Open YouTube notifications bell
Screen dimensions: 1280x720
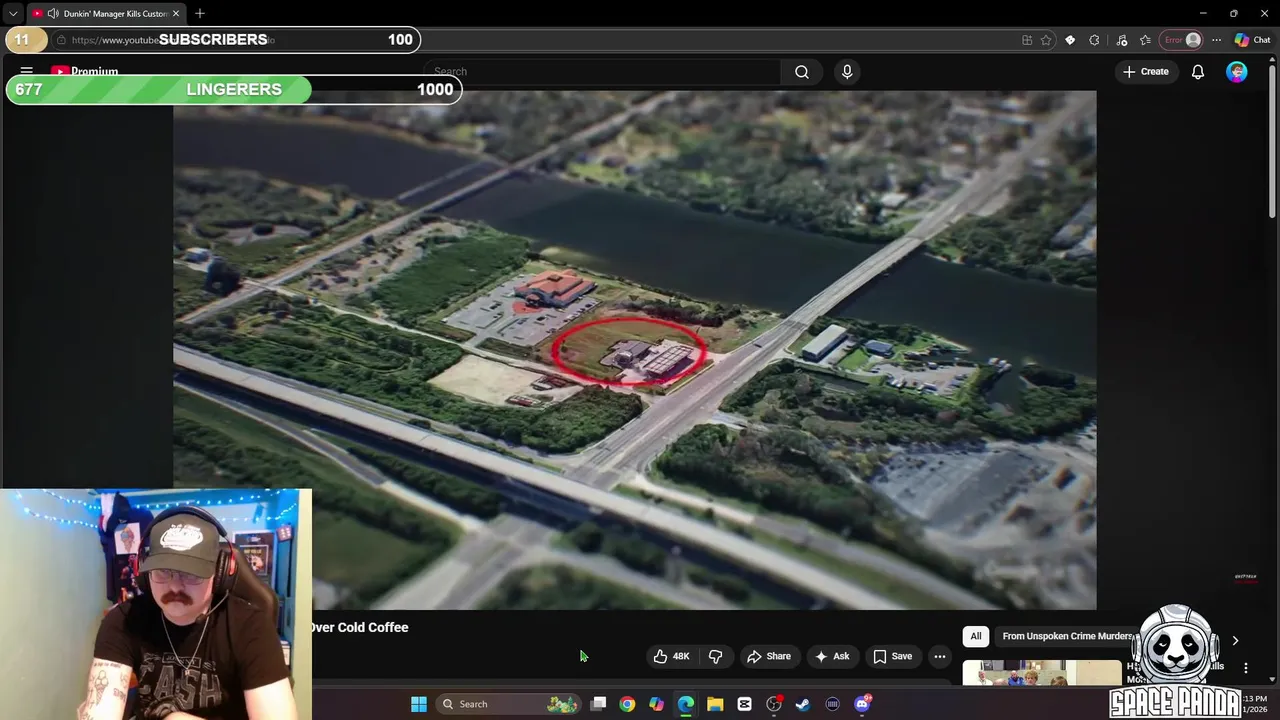1197,72
